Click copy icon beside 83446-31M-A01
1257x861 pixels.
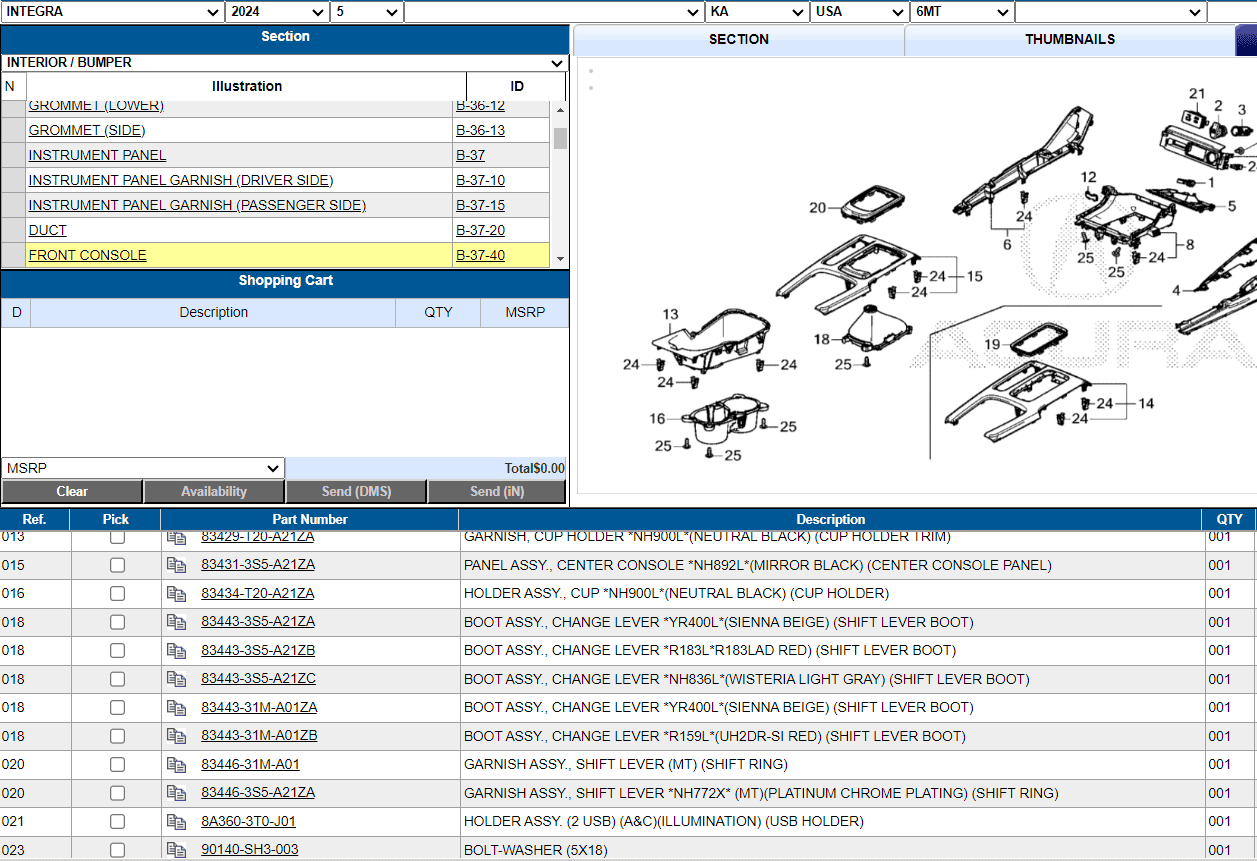[177, 764]
